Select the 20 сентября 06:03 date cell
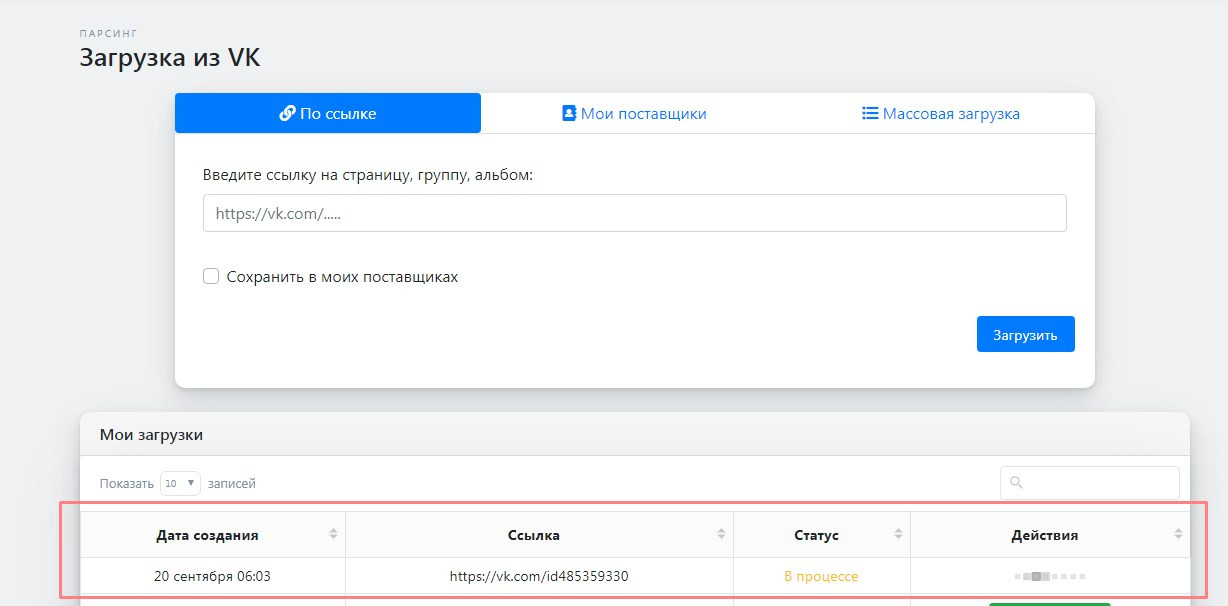Image resolution: width=1228 pixels, height=606 pixels. [x=212, y=576]
